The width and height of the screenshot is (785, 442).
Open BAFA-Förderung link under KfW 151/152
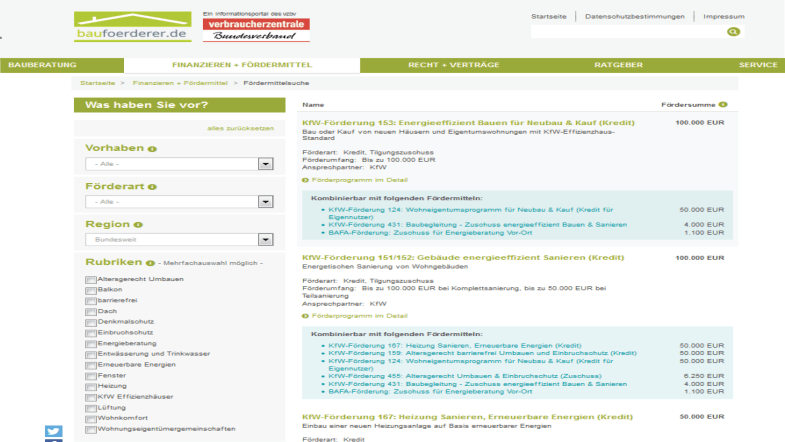[x=430, y=391]
